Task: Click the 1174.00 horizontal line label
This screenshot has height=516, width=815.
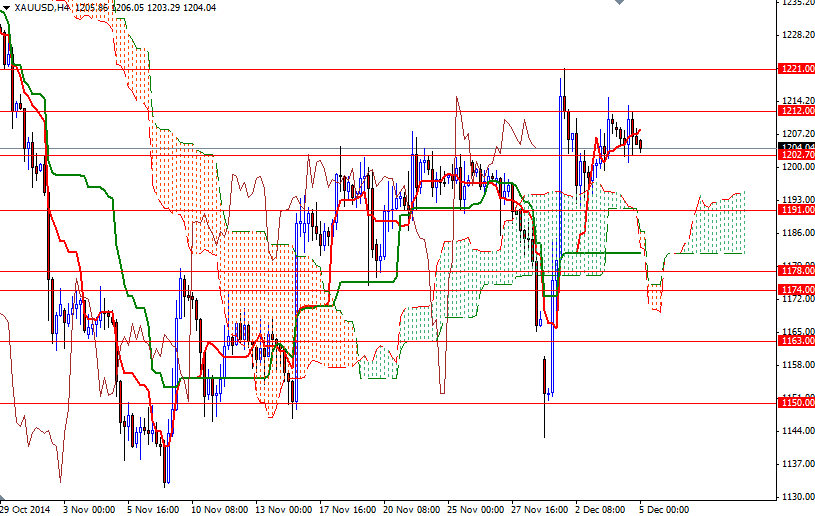Action: tap(795, 290)
